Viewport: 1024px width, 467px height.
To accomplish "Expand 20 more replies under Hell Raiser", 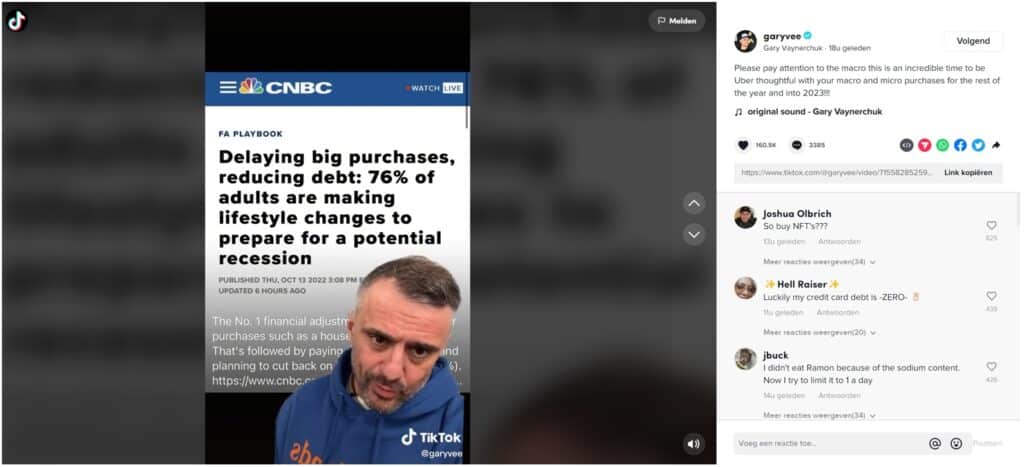I will point(819,332).
